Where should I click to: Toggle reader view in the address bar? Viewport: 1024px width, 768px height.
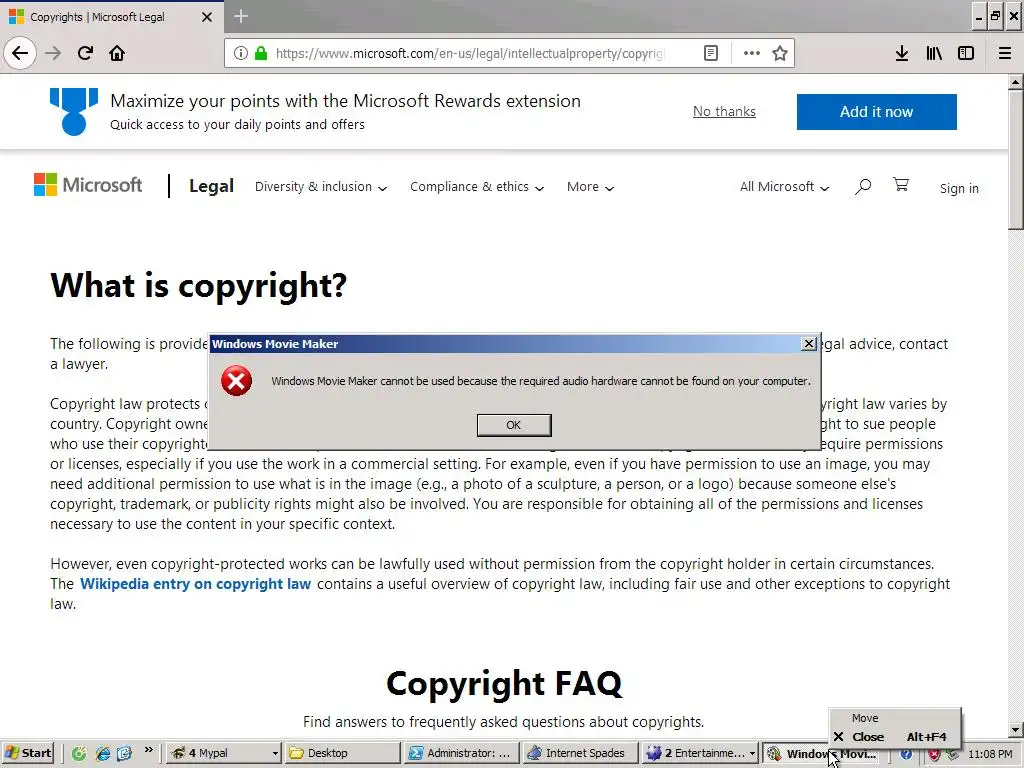tap(711, 53)
